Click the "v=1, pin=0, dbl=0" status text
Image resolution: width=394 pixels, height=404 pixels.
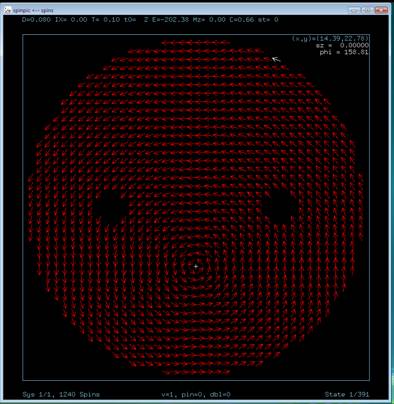pyautogui.click(x=196, y=395)
